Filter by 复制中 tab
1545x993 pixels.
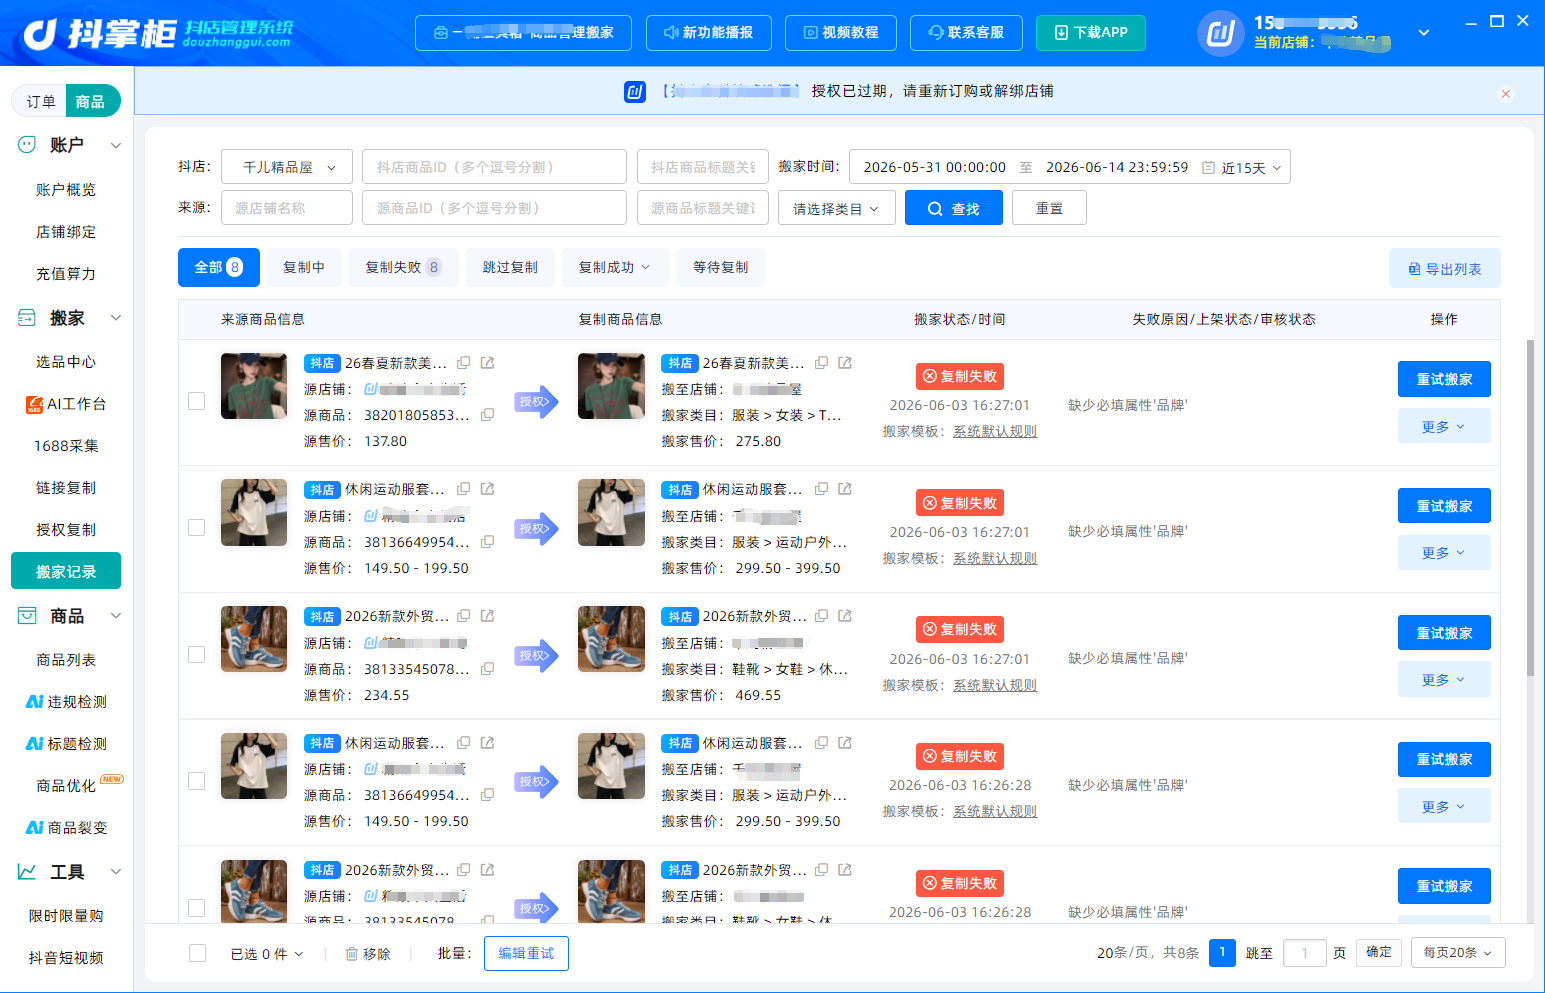point(304,267)
